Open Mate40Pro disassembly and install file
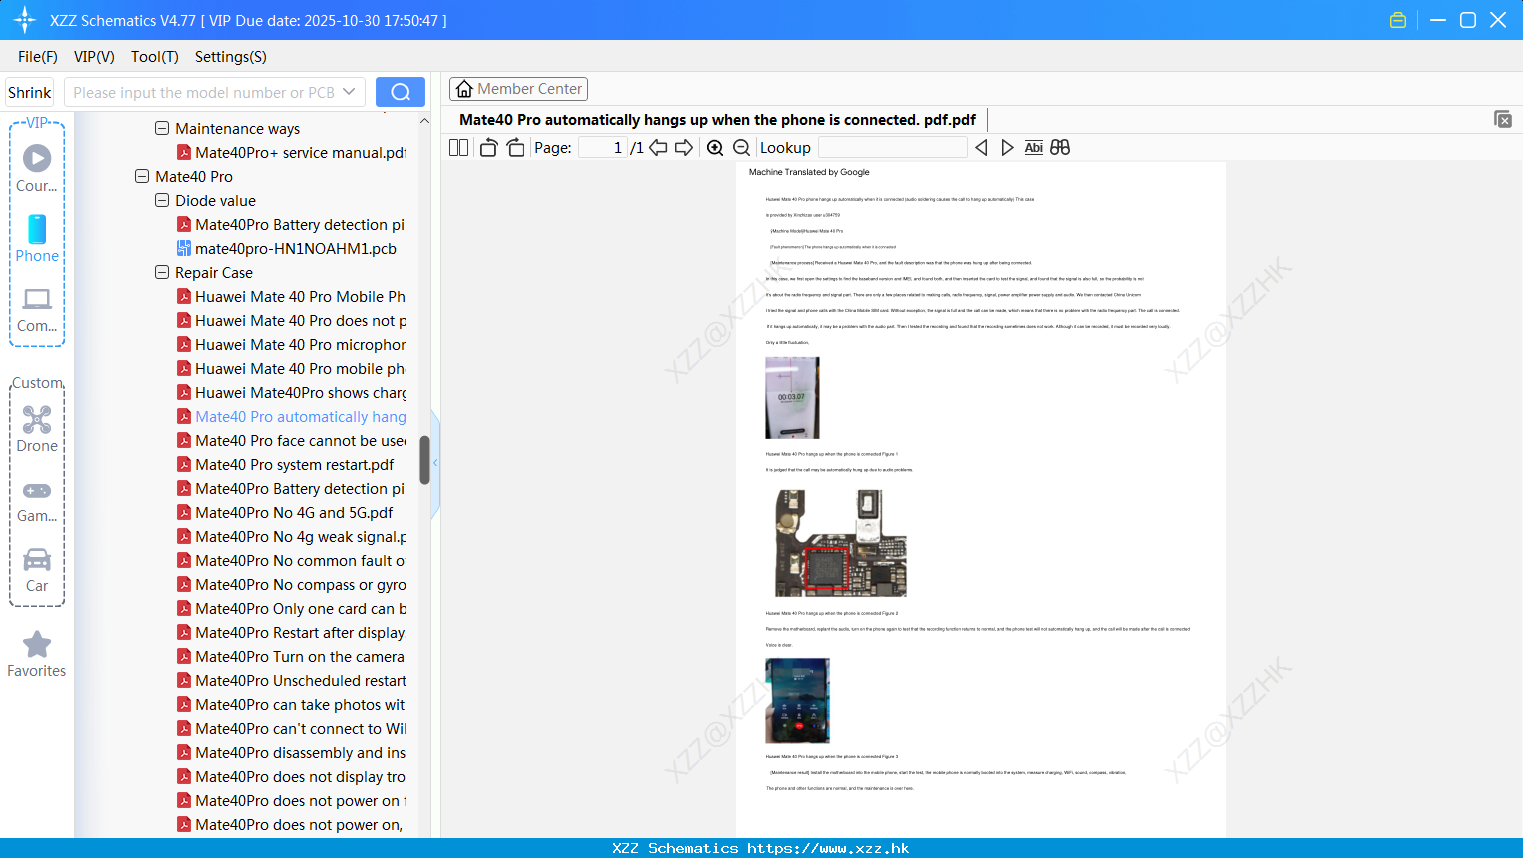The height and width of the screenshot is (858, 1523). pos(291,752)
